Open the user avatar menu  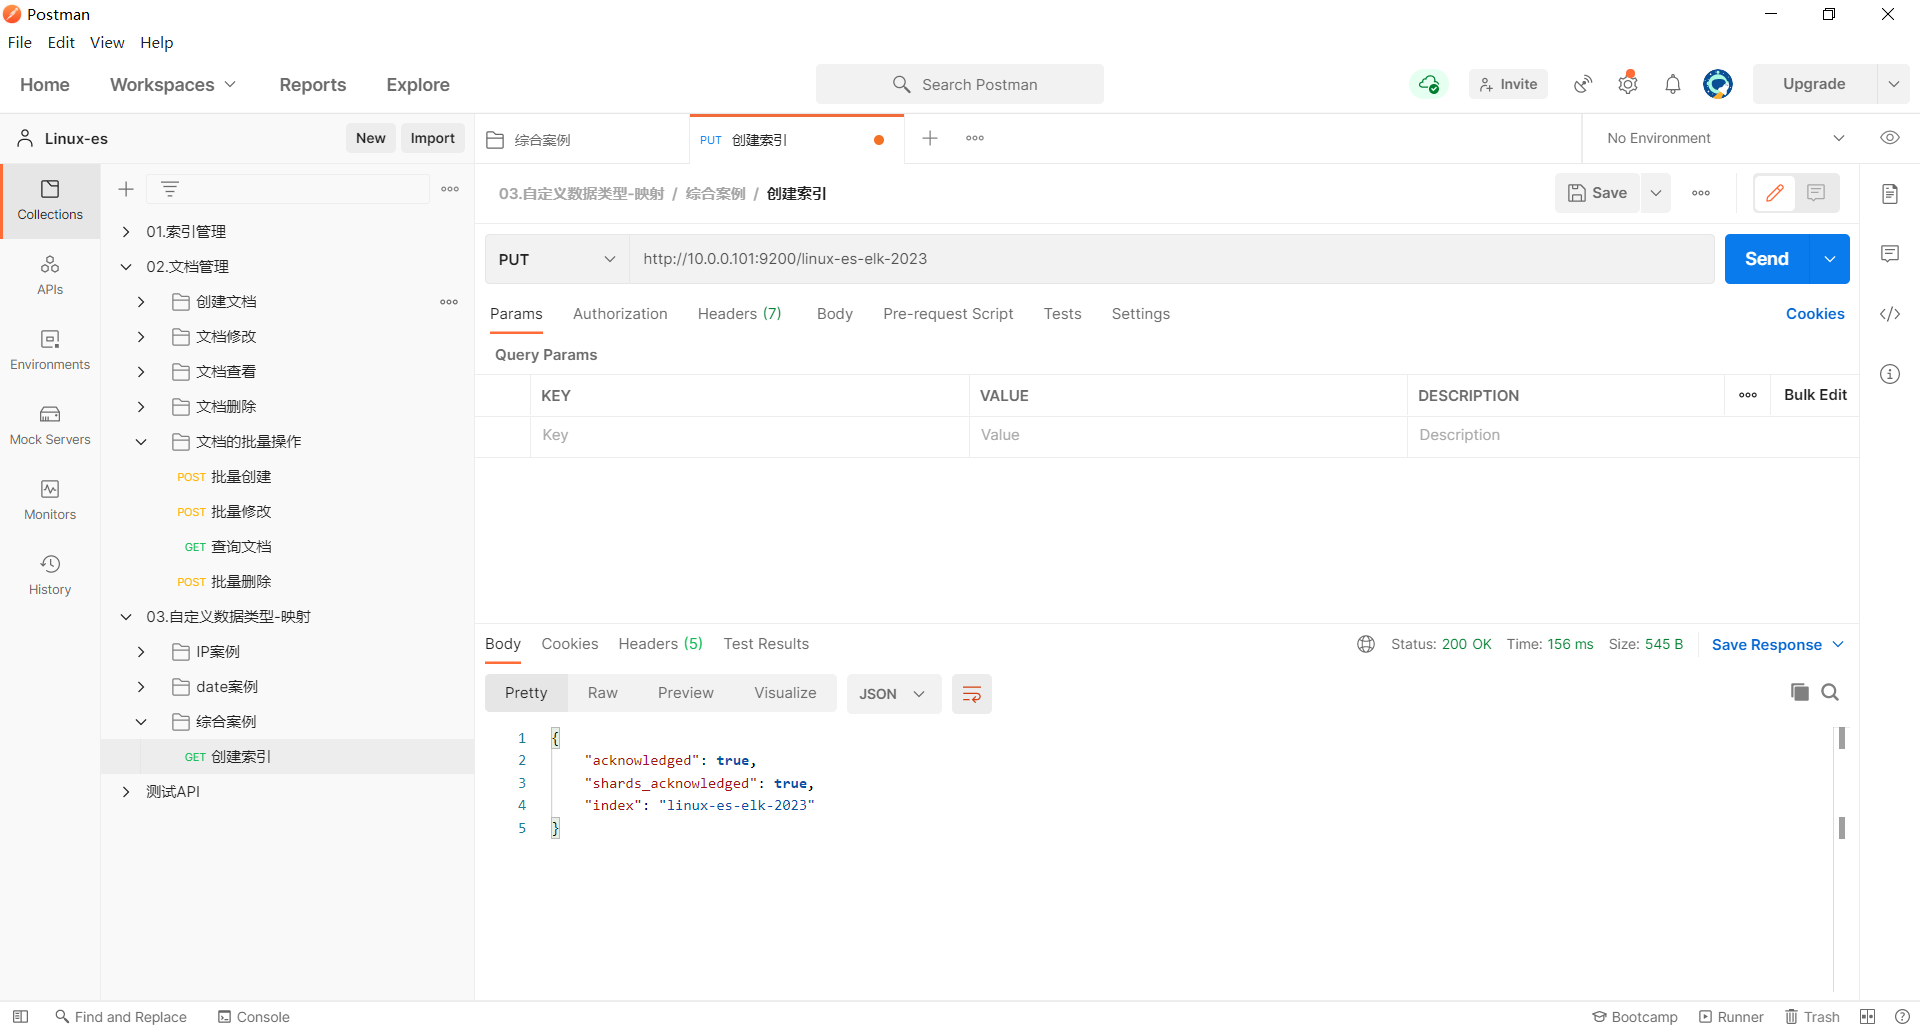coord(1718,84)
